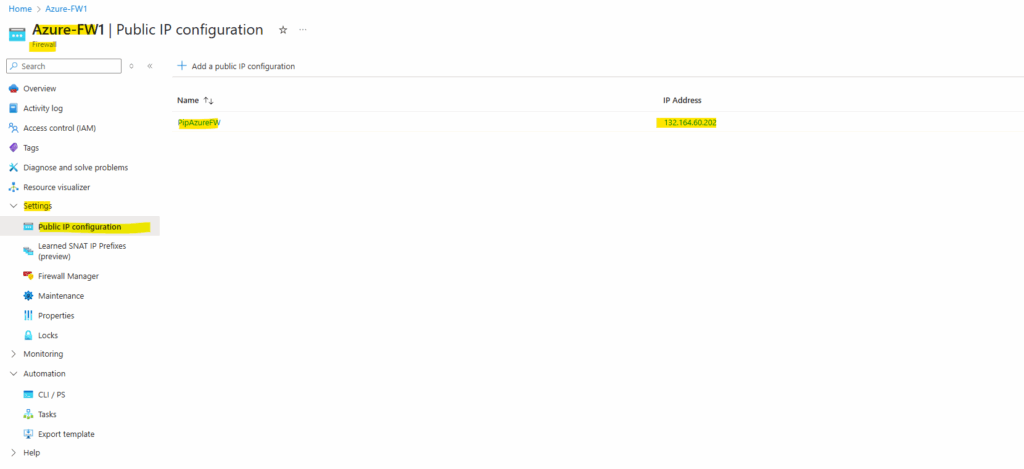
Task: Click Add a public IP configuration
Action: click(236, 66)
